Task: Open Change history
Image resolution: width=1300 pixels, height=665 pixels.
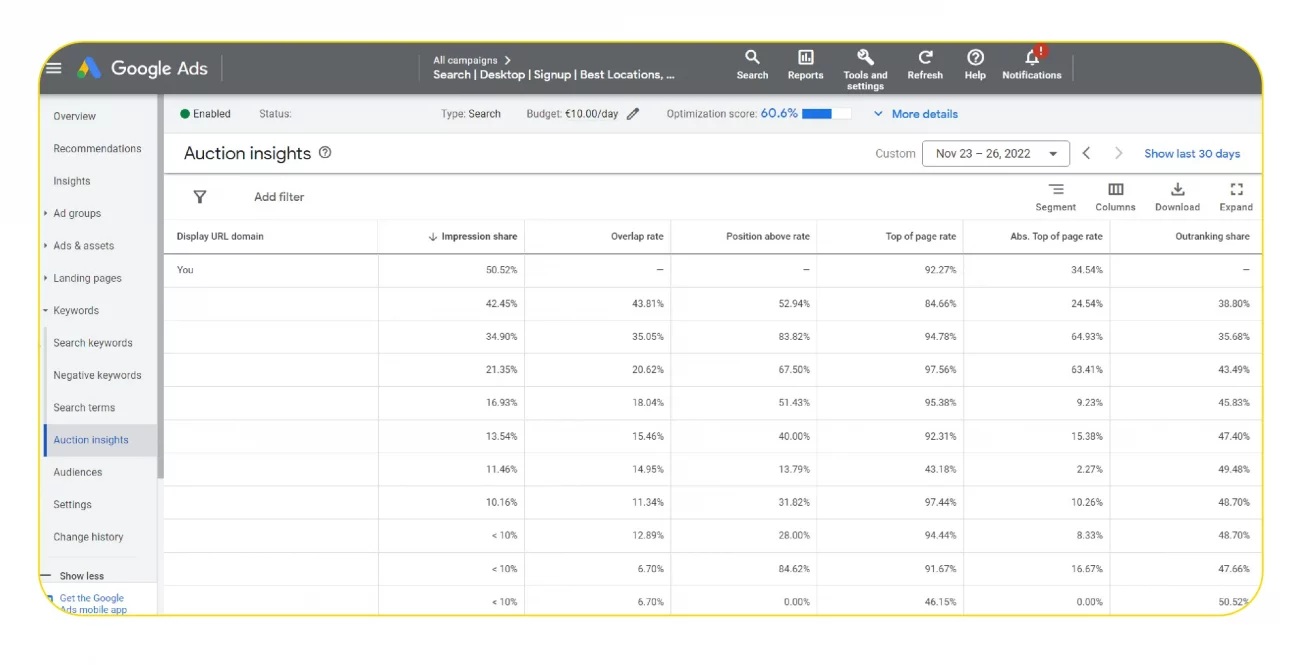Action: pos(88,537)
